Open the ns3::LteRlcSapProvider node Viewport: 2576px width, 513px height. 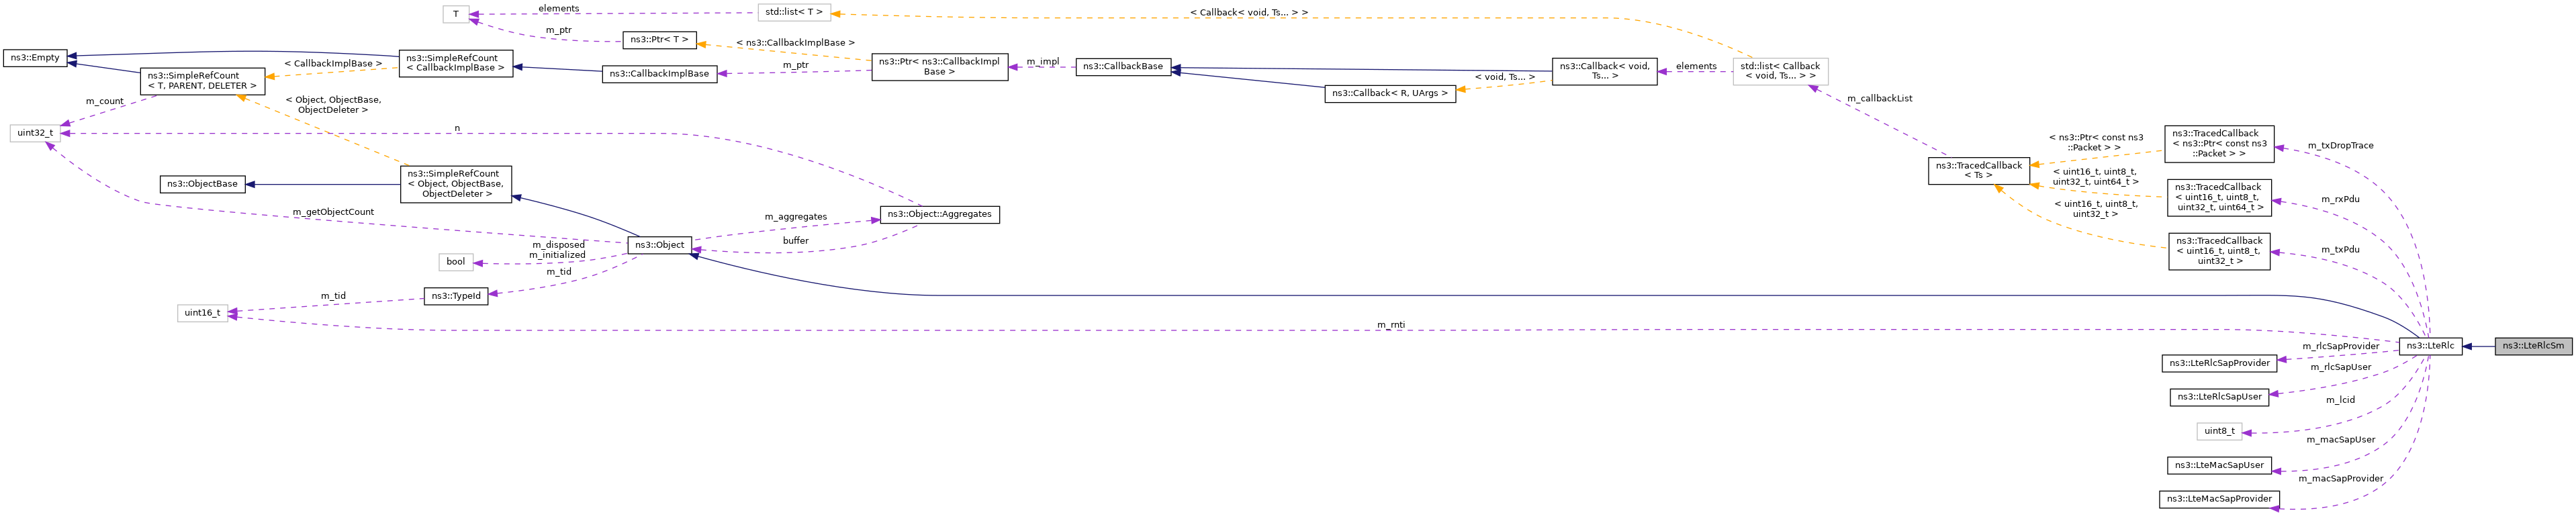pyautogui.click(x=2219, y=363)
